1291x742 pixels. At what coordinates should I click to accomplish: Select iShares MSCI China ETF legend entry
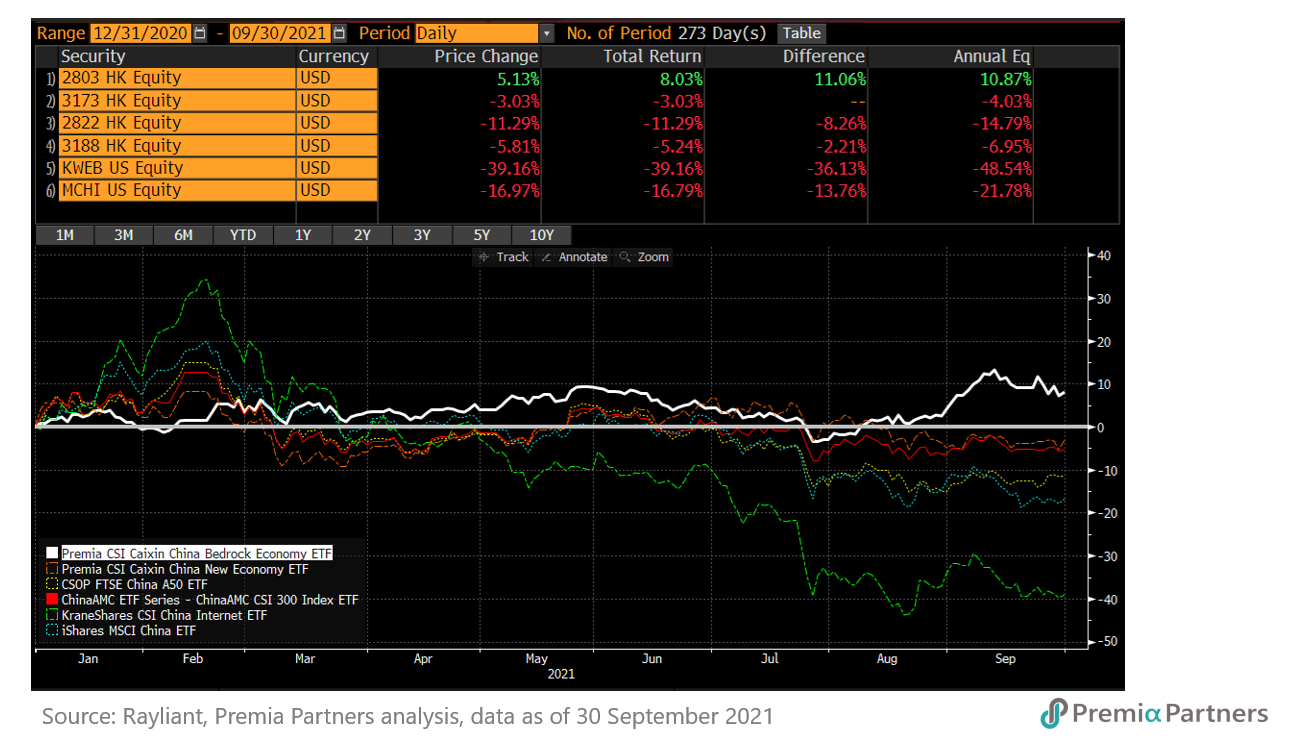[129, 631]
